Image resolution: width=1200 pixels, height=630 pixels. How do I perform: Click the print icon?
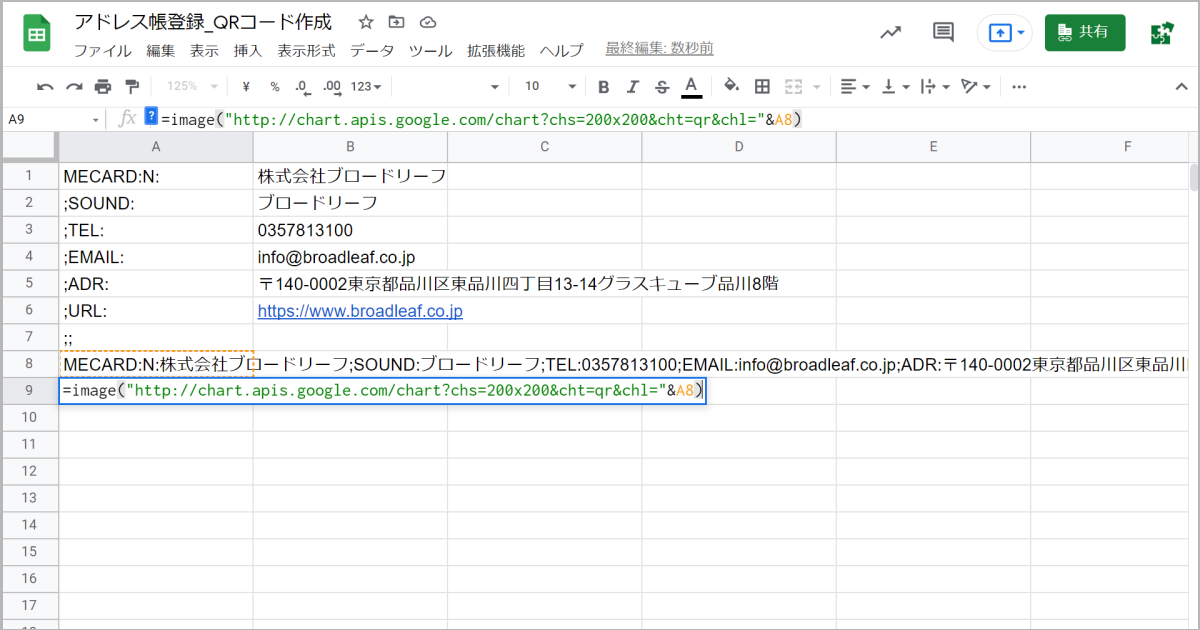click(x=103, y=87)
